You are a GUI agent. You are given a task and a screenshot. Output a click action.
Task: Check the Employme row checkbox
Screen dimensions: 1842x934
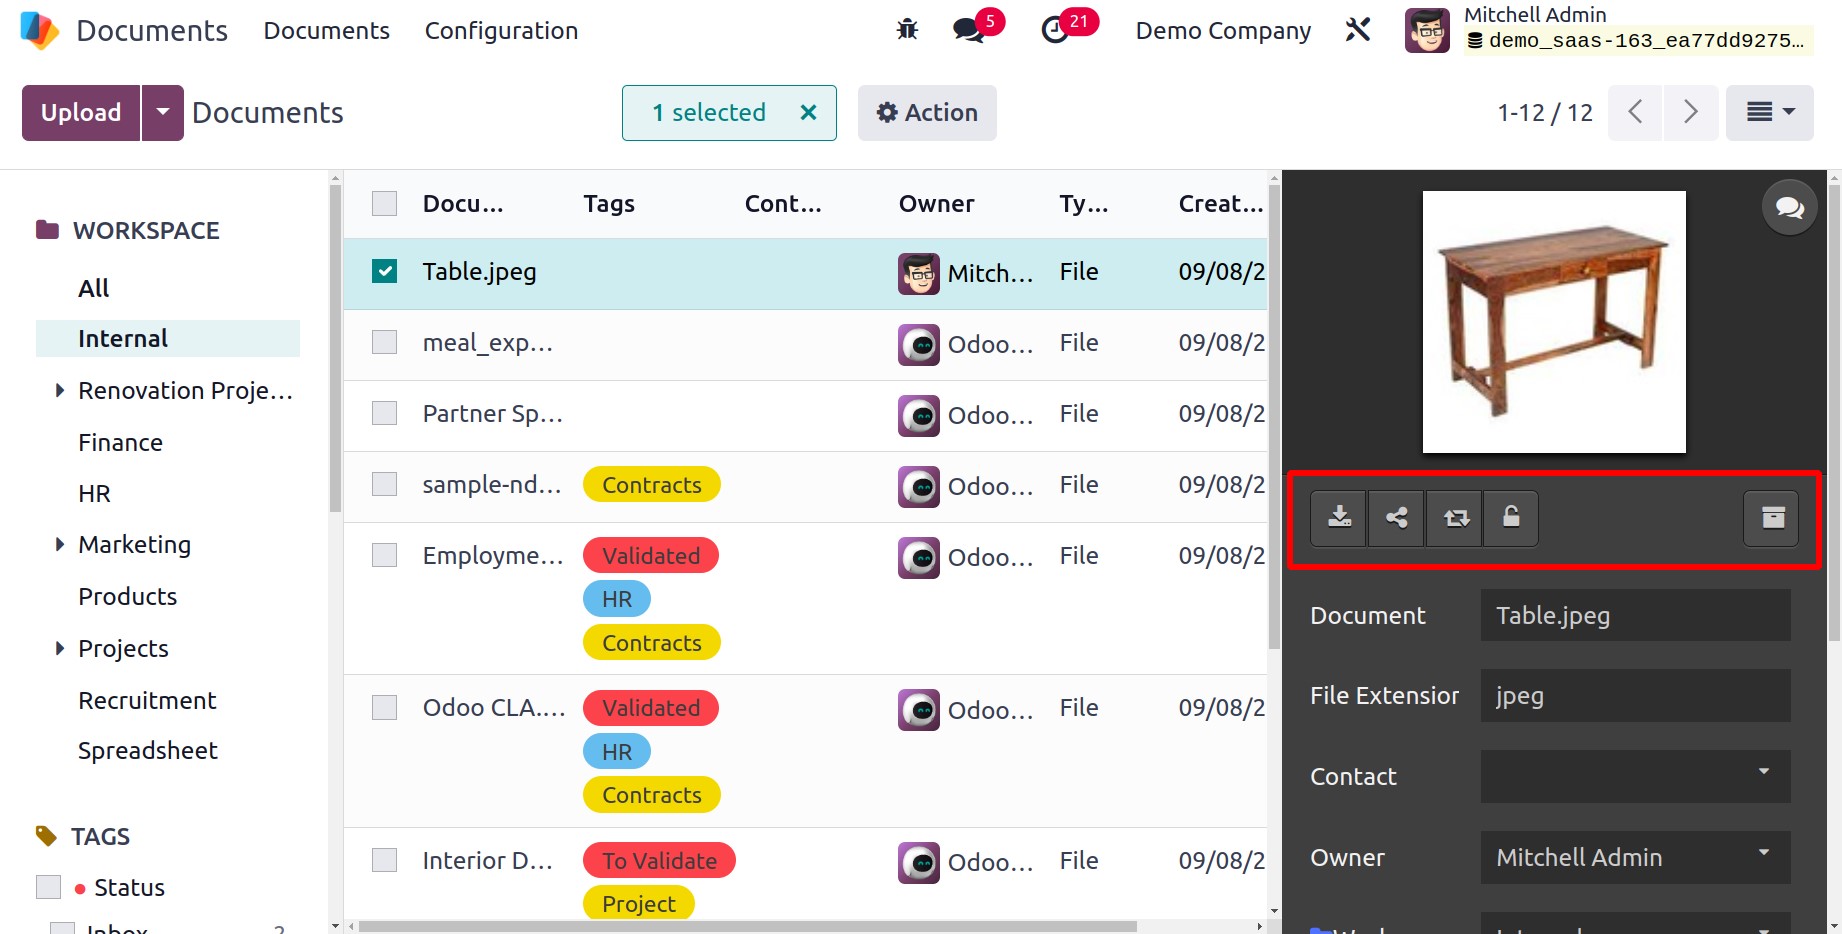point(385,556)
